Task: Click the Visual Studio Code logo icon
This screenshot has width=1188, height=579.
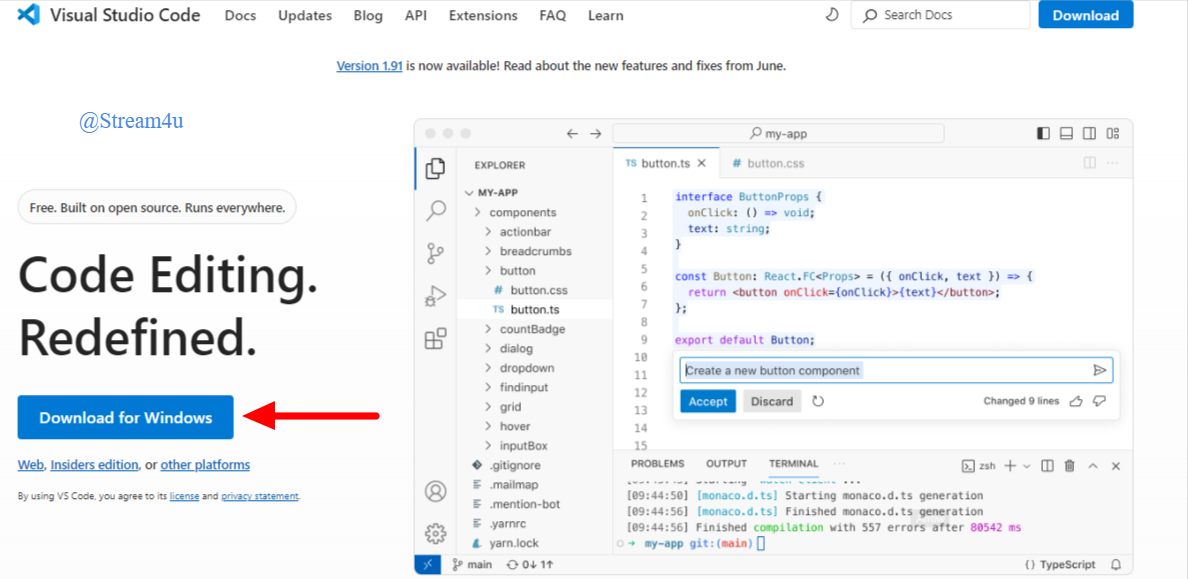Action: tap(27, 15)
